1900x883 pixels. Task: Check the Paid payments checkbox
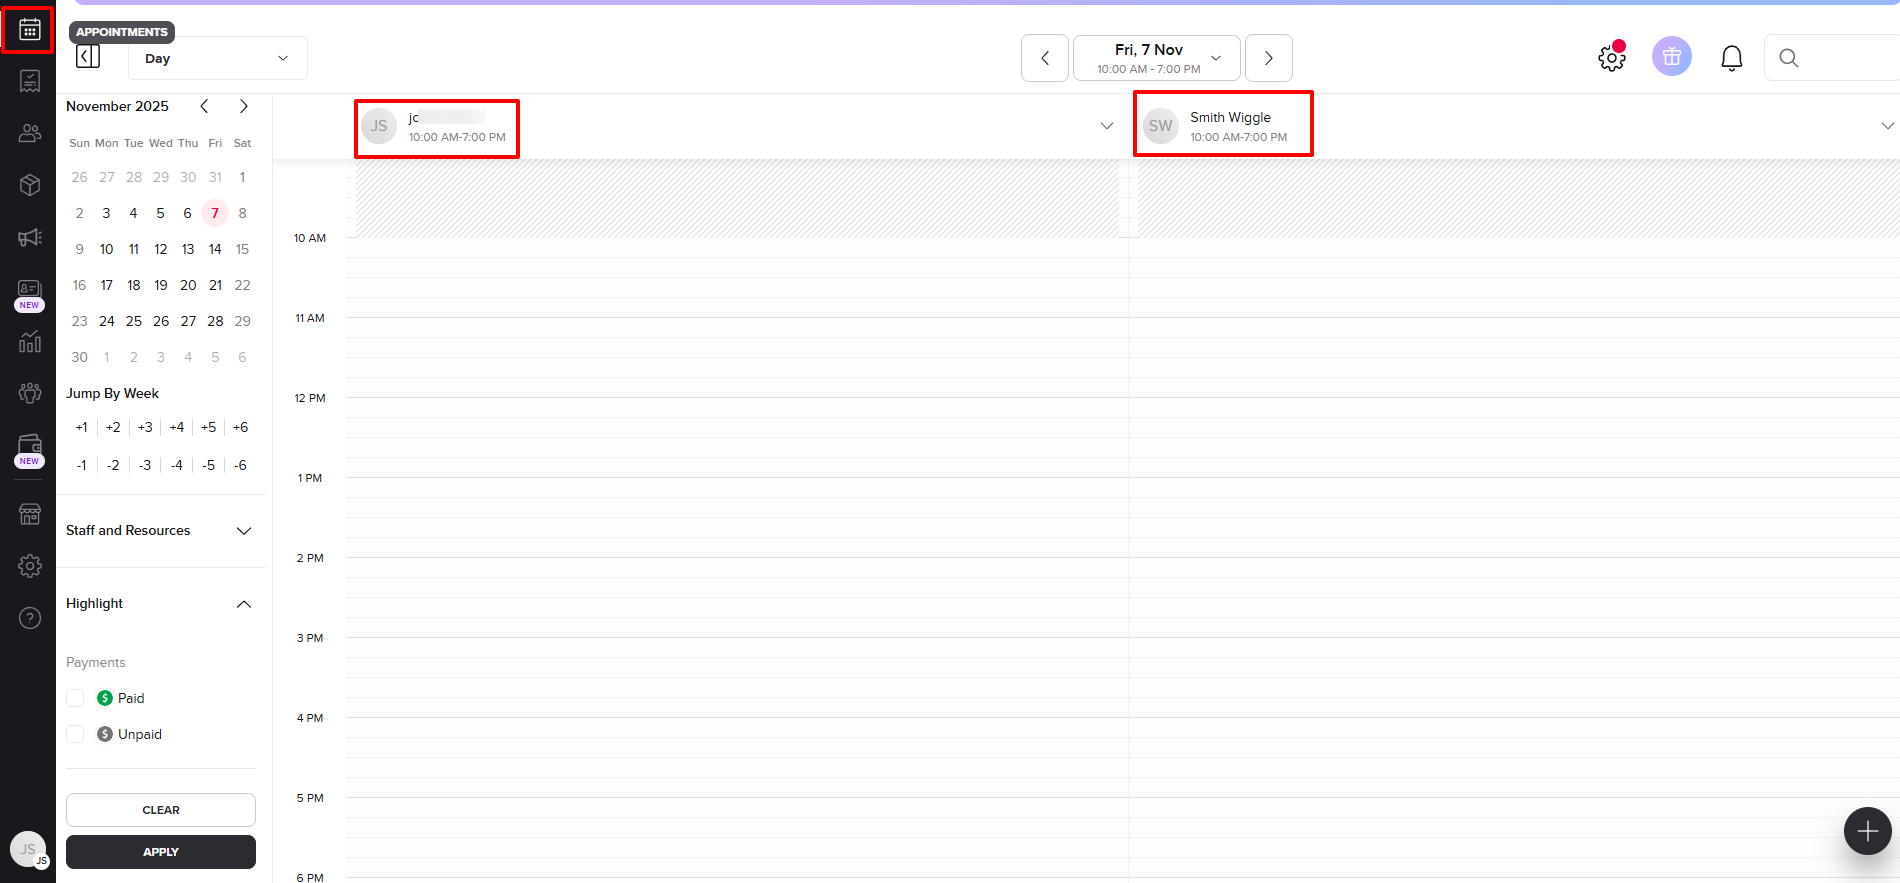point(75,698)
